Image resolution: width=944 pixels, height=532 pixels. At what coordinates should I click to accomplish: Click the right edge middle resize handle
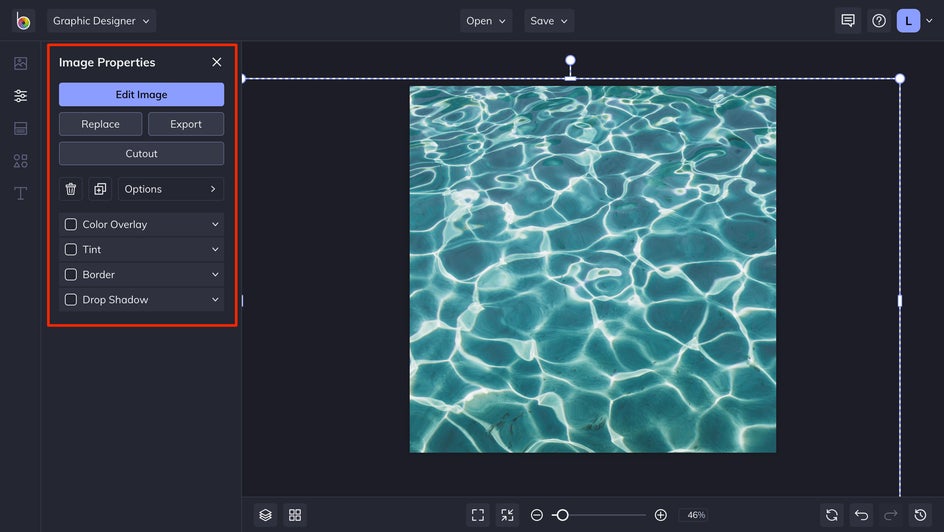click(900, 300)
